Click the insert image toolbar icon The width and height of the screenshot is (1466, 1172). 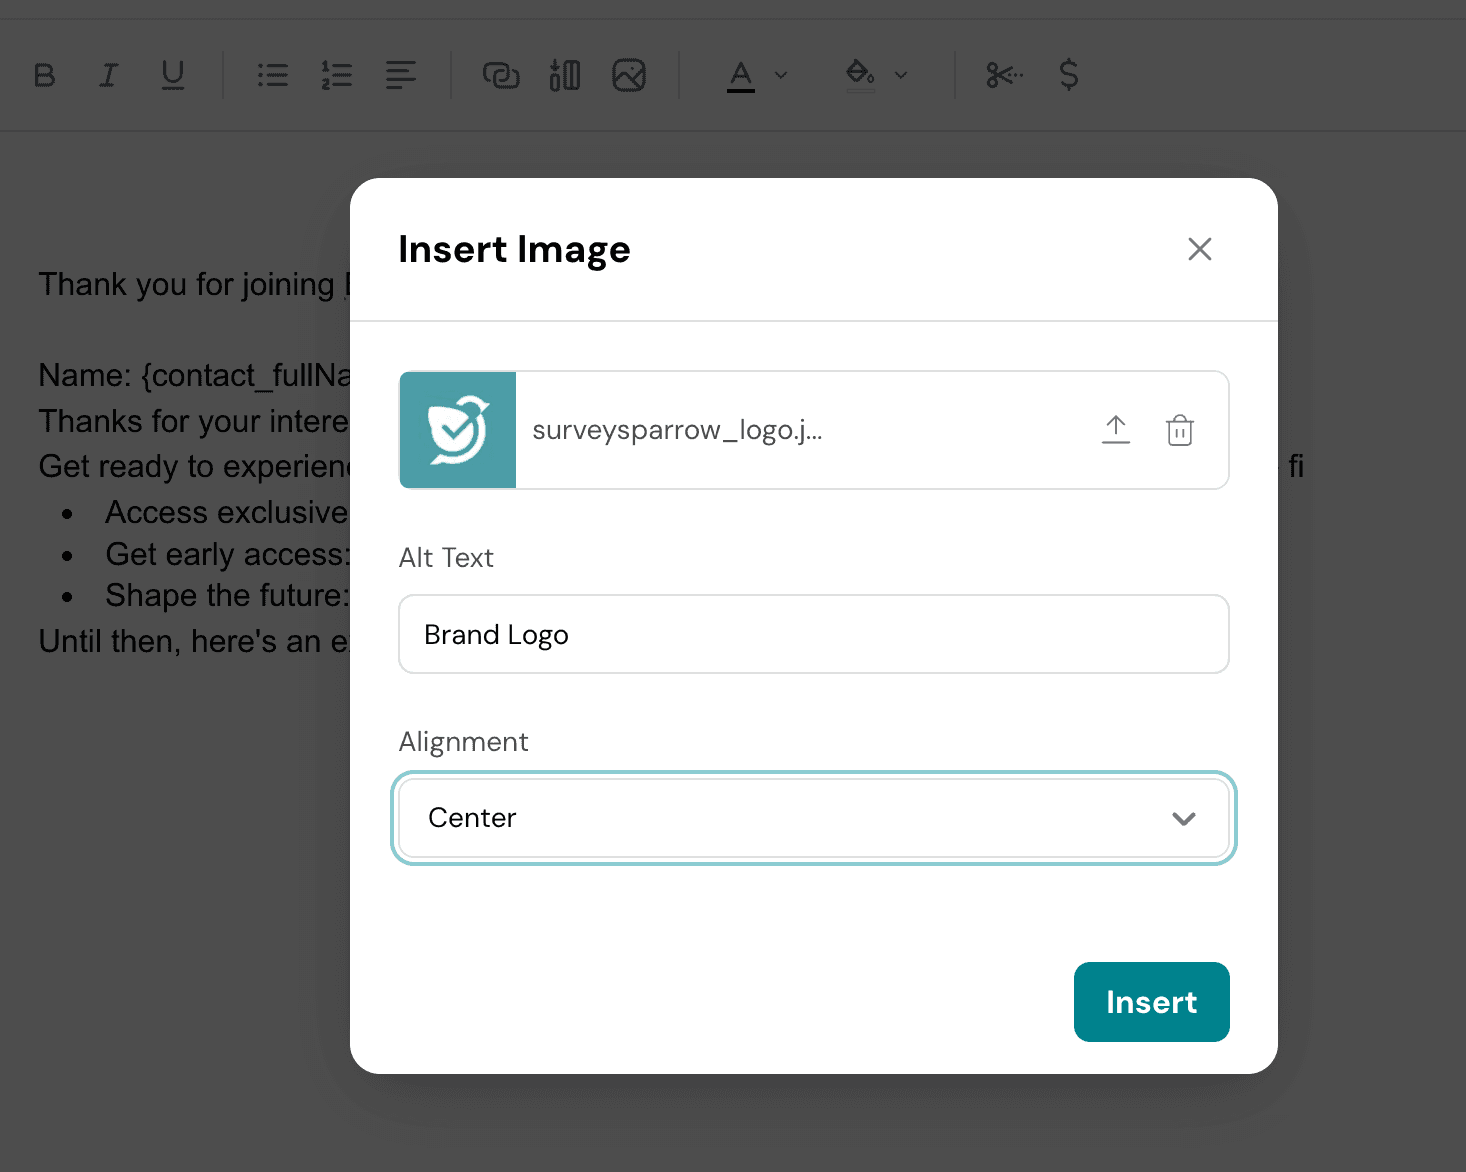pyautogui.click(x=629, y=75)
